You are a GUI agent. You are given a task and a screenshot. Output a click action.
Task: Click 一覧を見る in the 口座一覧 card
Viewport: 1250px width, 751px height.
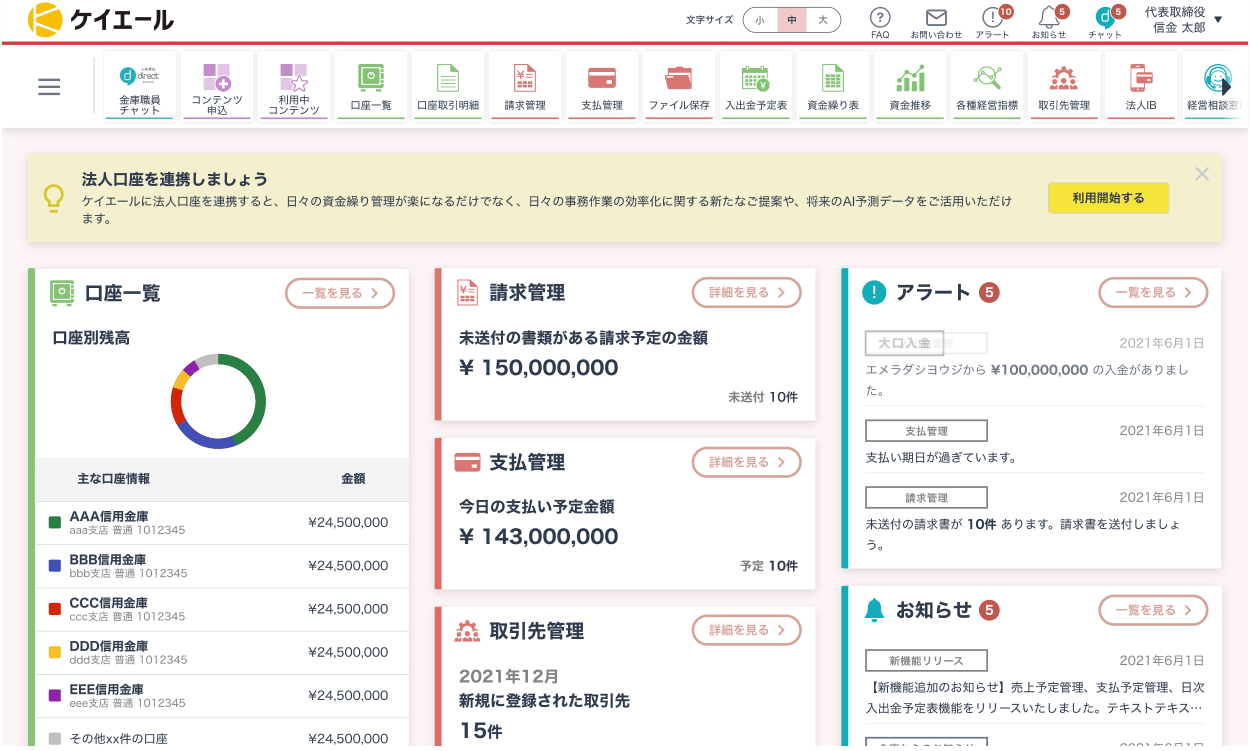tap(340, 293)
